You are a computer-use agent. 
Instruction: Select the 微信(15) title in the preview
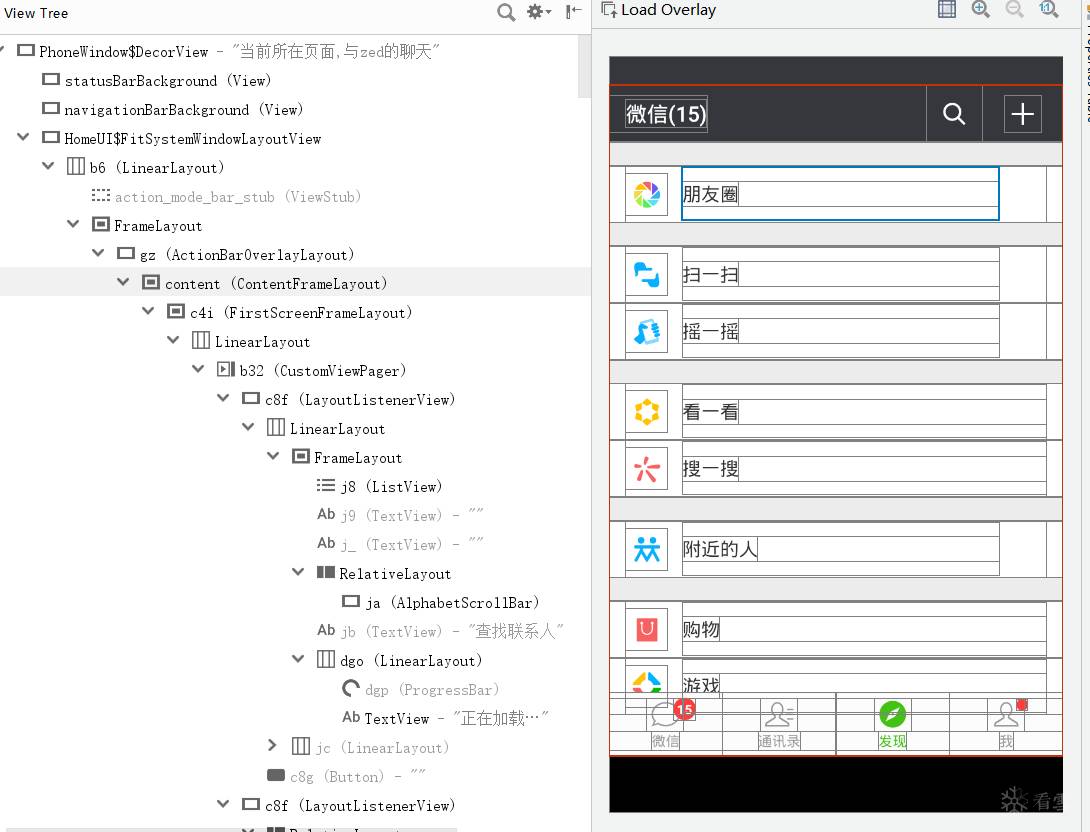(x=666, y=114)
